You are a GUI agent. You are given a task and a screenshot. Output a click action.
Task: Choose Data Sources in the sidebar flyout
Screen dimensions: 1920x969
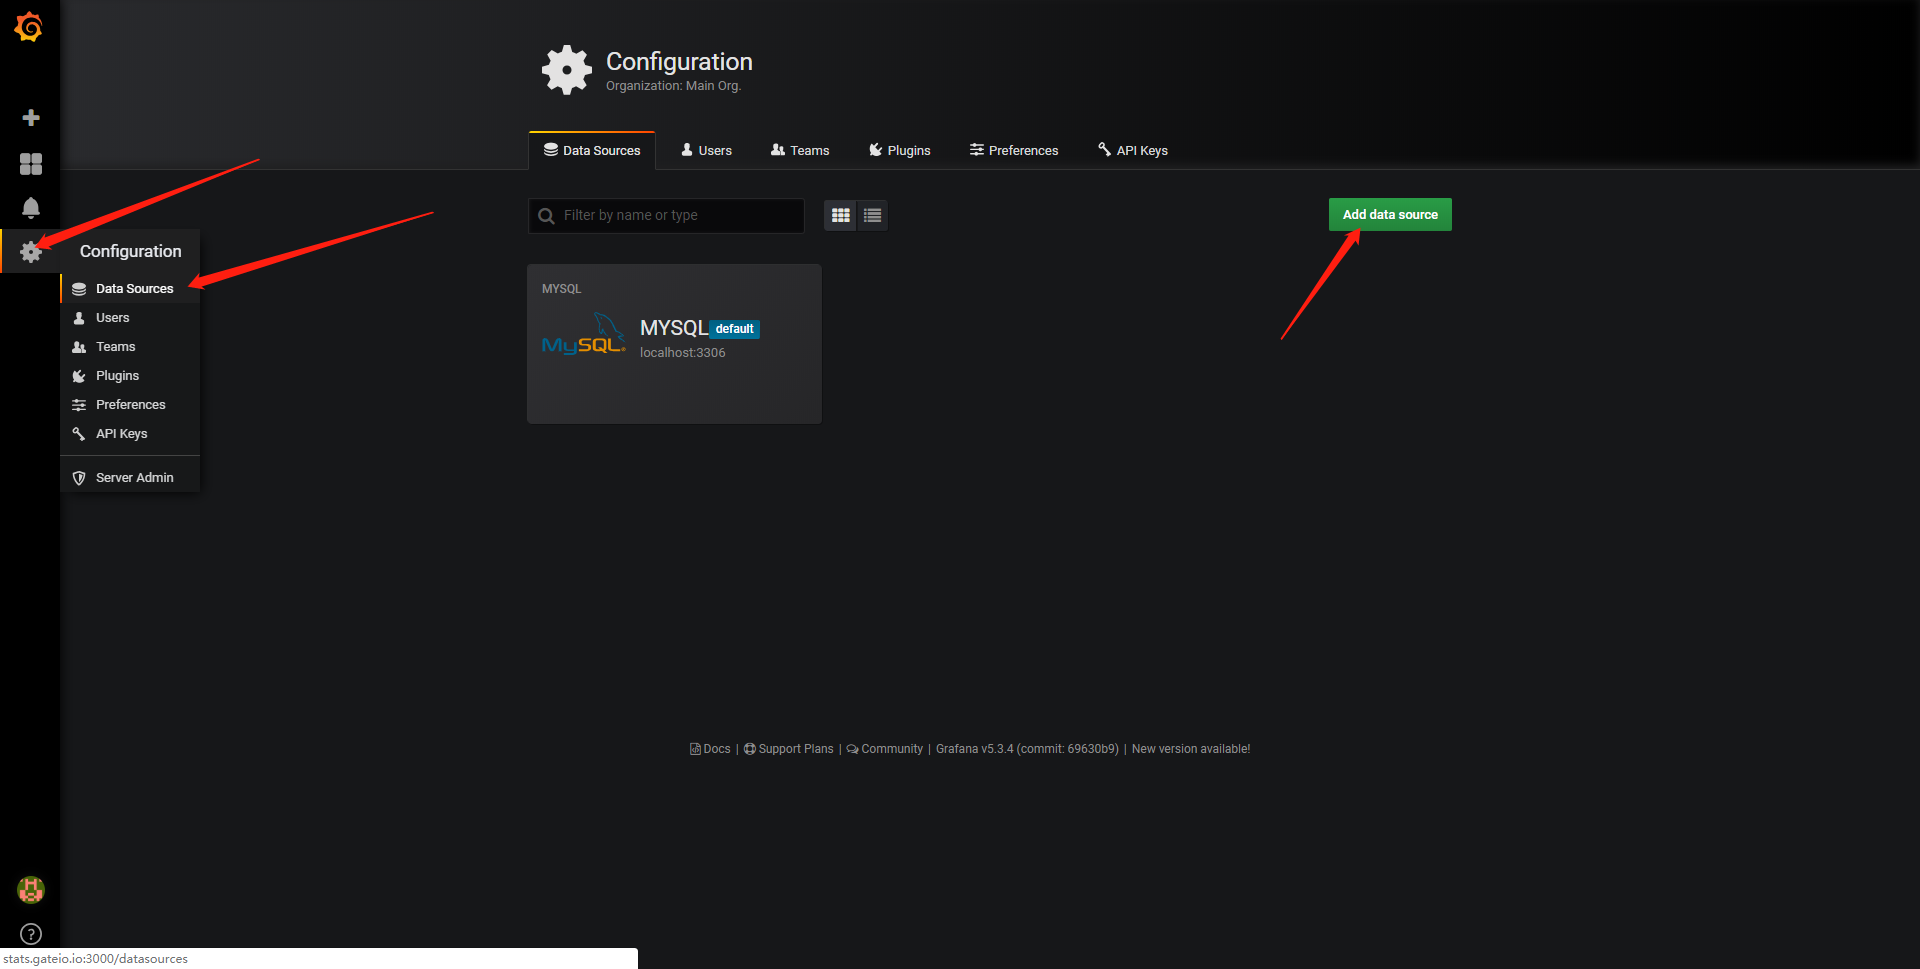point(131,288)
